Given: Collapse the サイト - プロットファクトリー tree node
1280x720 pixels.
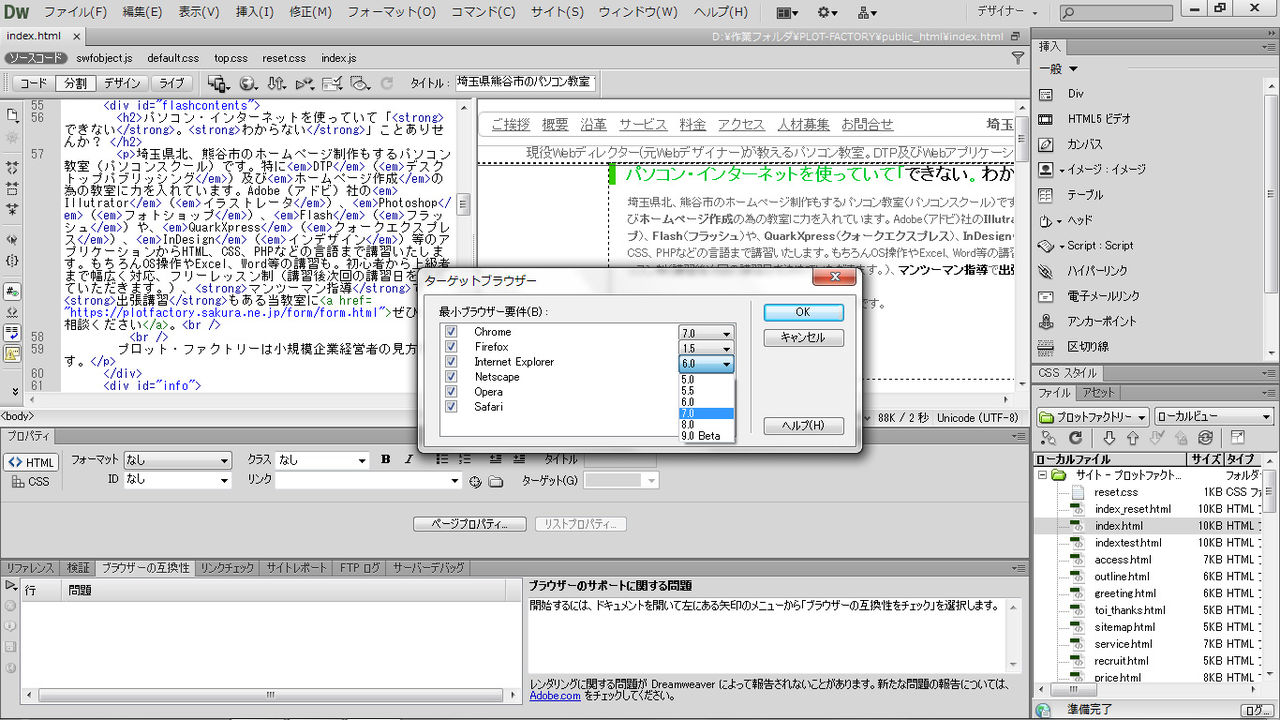Looking at the screenshot, I should (x=1043, y=475).
